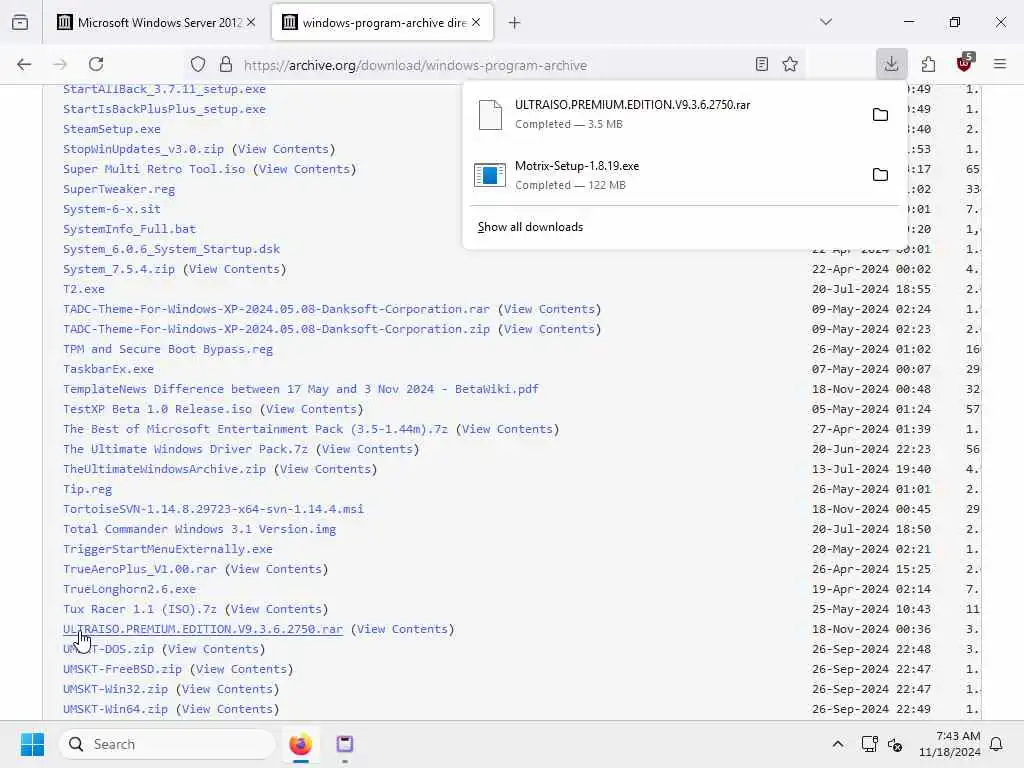Open the Windows Start button
Viewport: 1024px width, 768px height.
pos(32,744)
